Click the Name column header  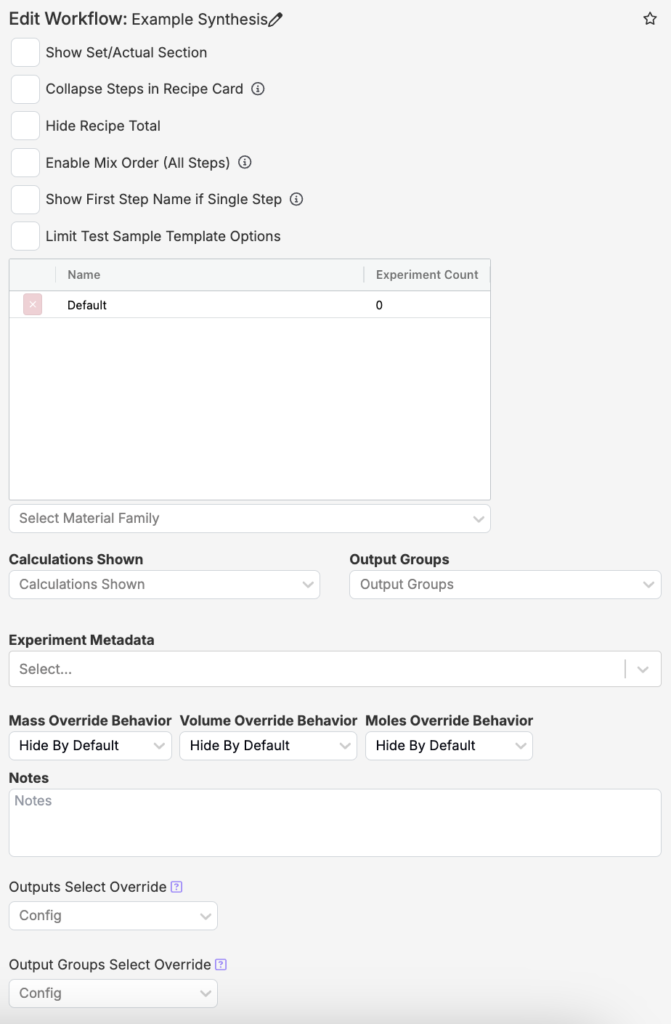(x=84, y=275)
